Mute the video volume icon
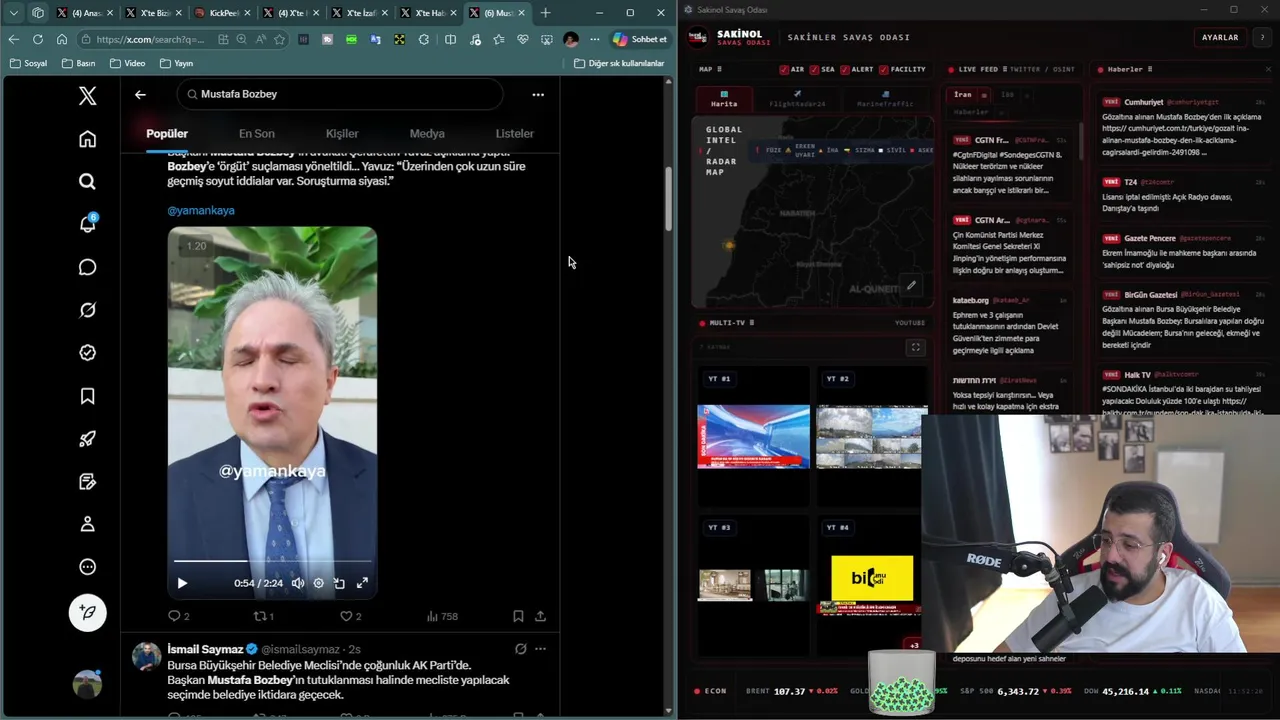Screen dimensions: 1280x720 click(298, 583)
